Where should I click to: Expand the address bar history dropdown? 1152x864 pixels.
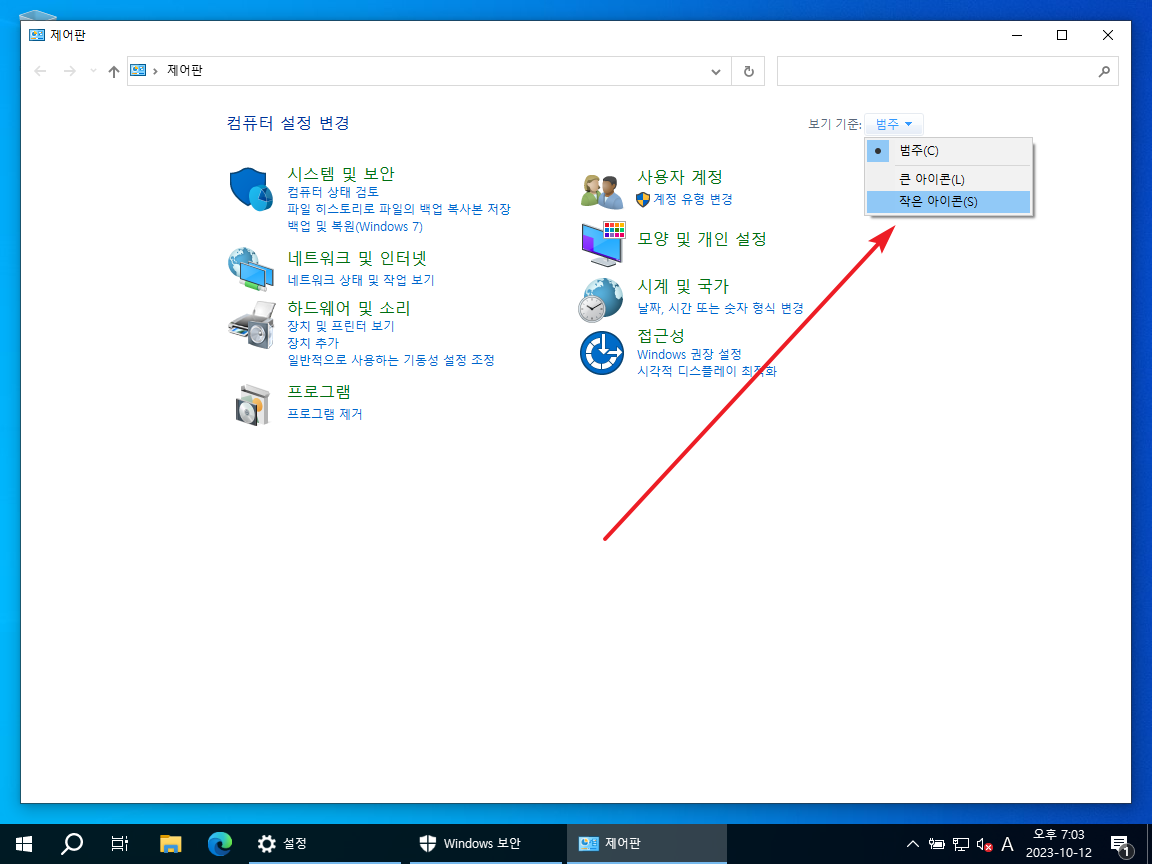tap(716, 71)
